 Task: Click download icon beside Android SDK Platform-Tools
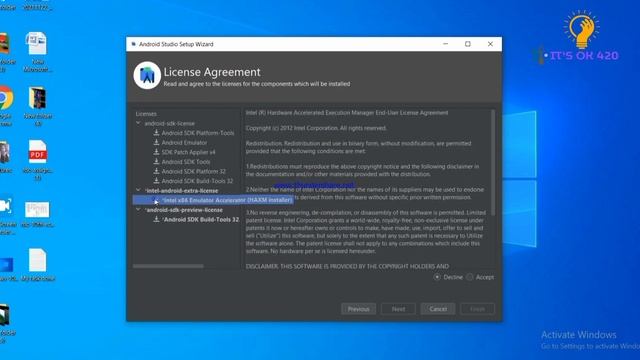pos(156,133)
